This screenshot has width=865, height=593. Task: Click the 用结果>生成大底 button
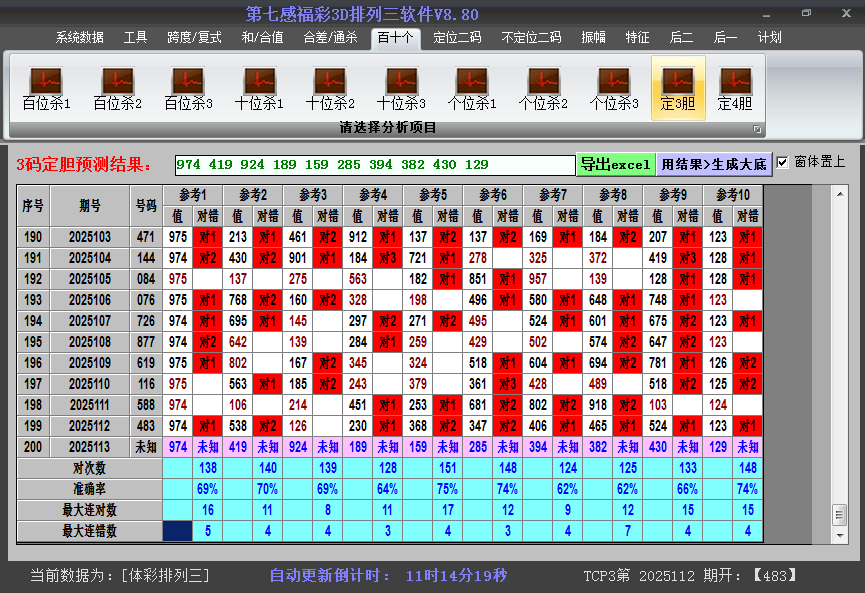[714, 164]
